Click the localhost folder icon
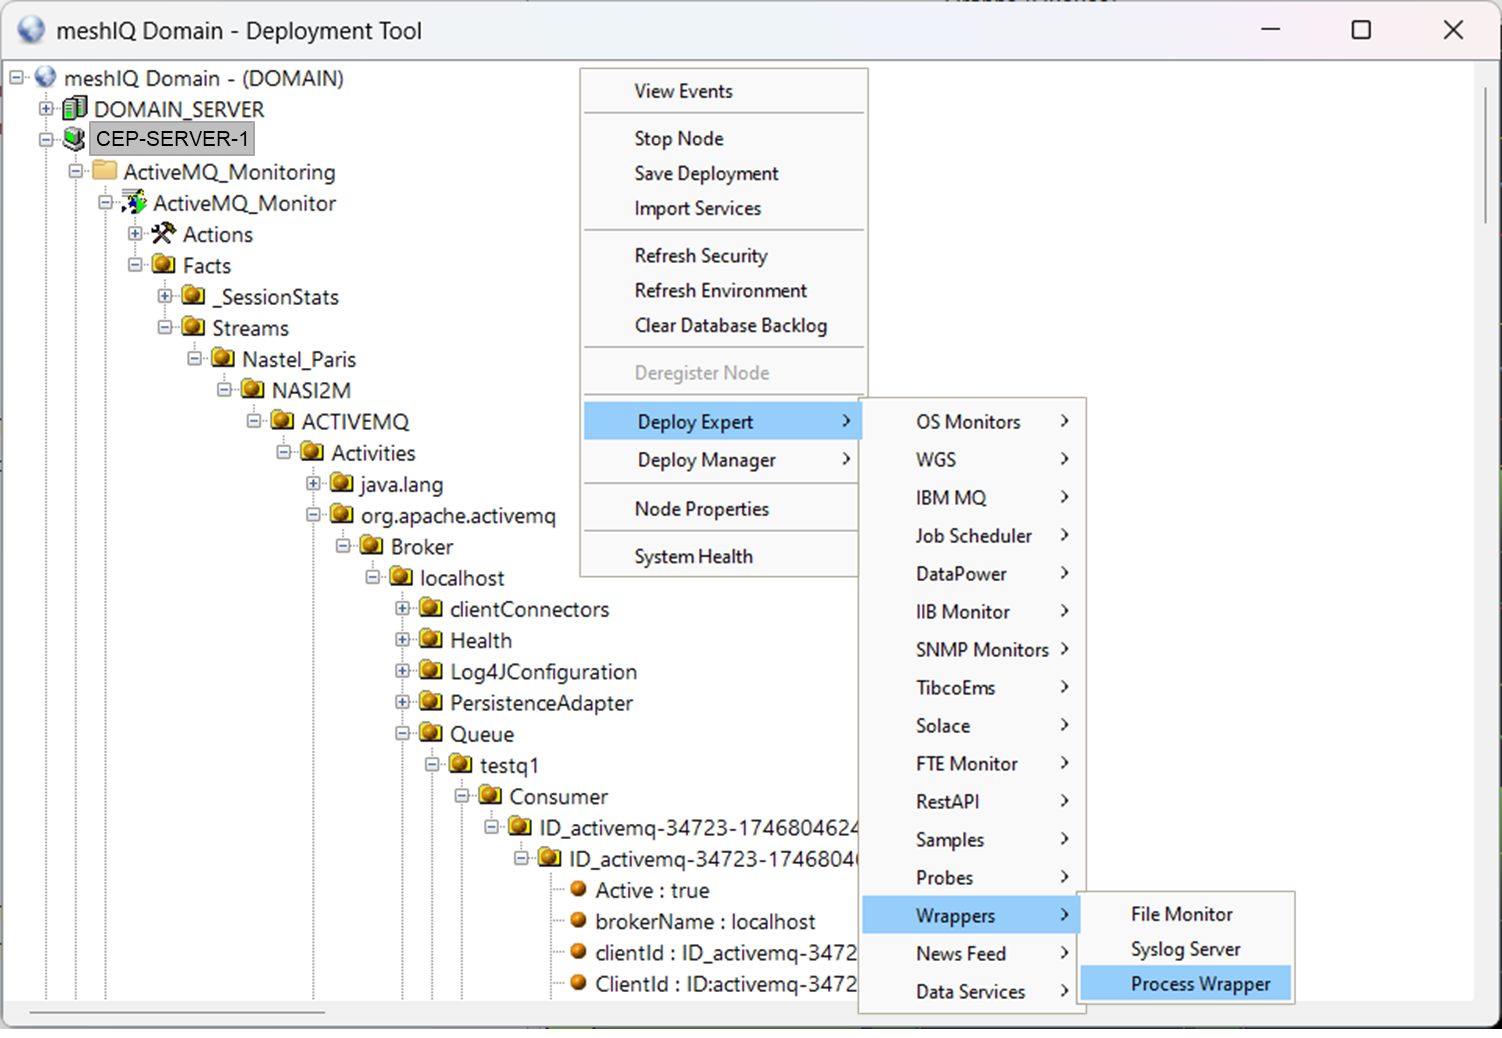 [402, 576]
